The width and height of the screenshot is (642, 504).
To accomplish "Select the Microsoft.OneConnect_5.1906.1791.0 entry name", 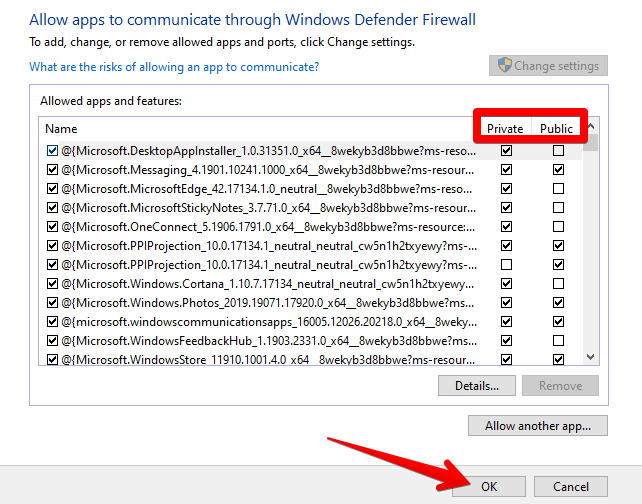I will pyautogui.click(x=268, y=227).
